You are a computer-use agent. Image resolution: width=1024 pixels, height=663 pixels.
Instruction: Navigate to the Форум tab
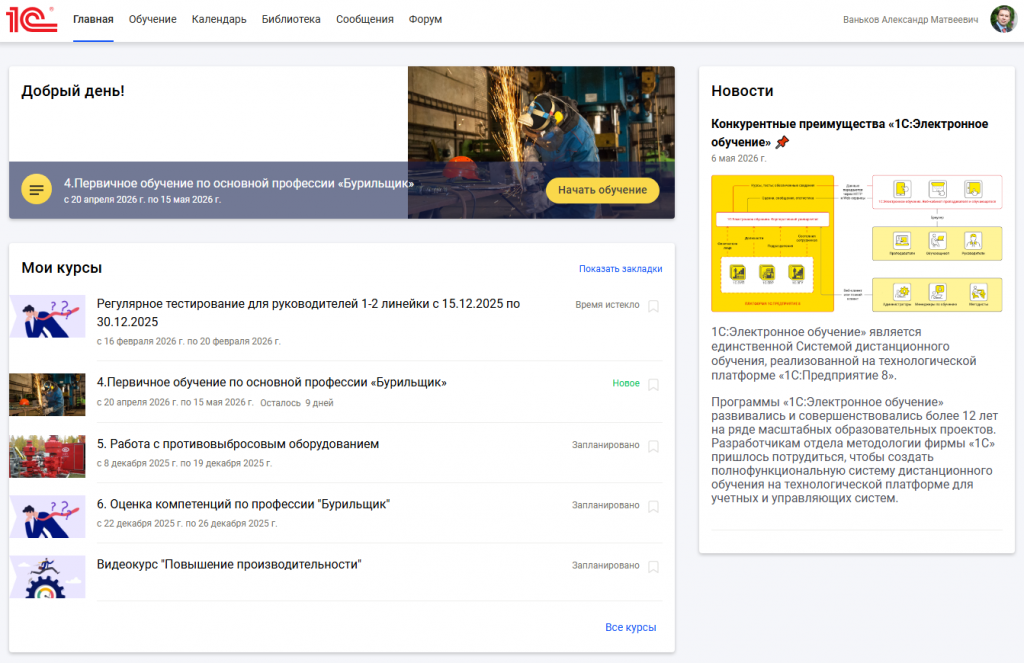[x=425, y=20]
